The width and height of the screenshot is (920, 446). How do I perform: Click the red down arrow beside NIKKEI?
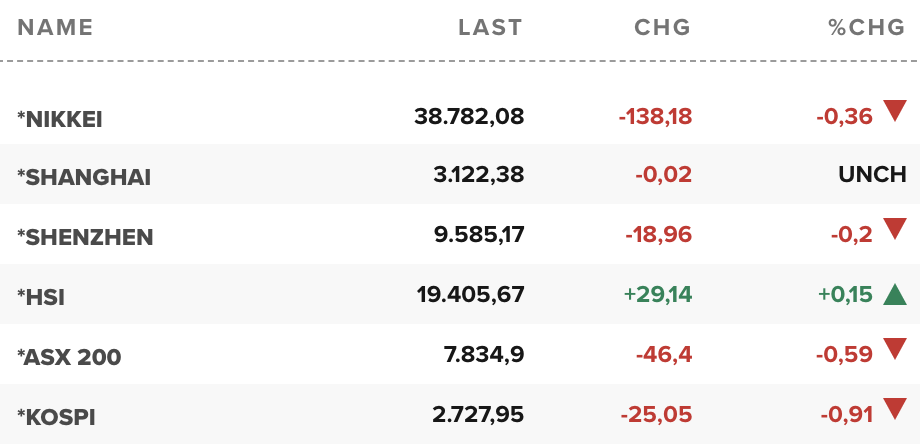click(x=895, y=110)
